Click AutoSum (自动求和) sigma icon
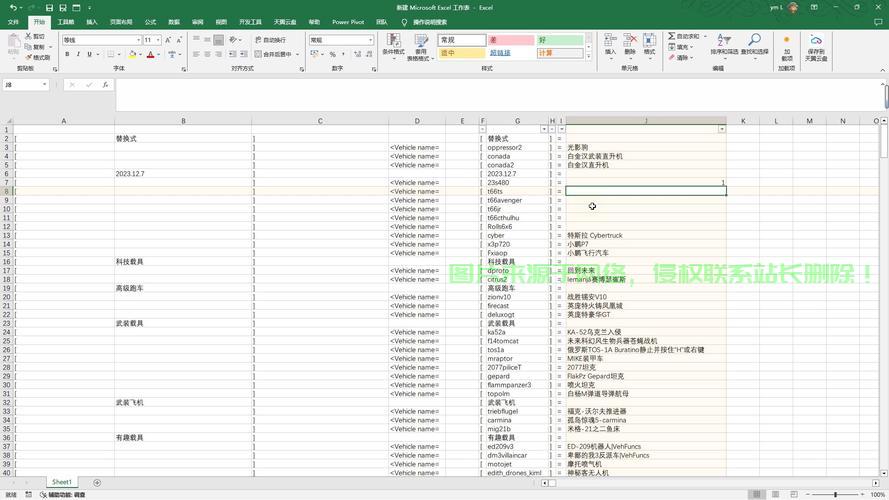The image size is (889, 500). click(672, 36)
